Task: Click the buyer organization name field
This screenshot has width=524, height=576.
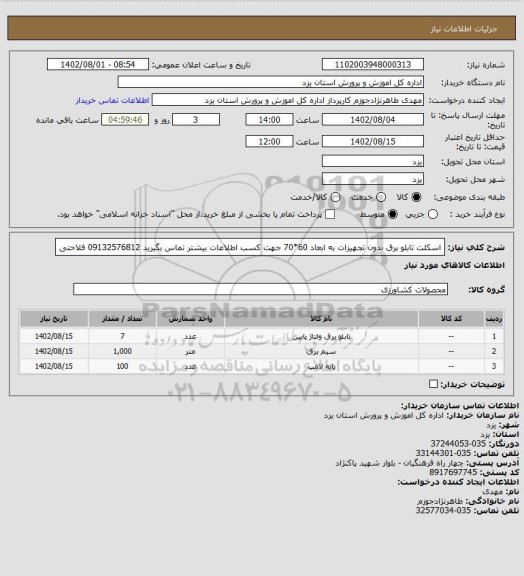Action: click(x=270, y=82)
